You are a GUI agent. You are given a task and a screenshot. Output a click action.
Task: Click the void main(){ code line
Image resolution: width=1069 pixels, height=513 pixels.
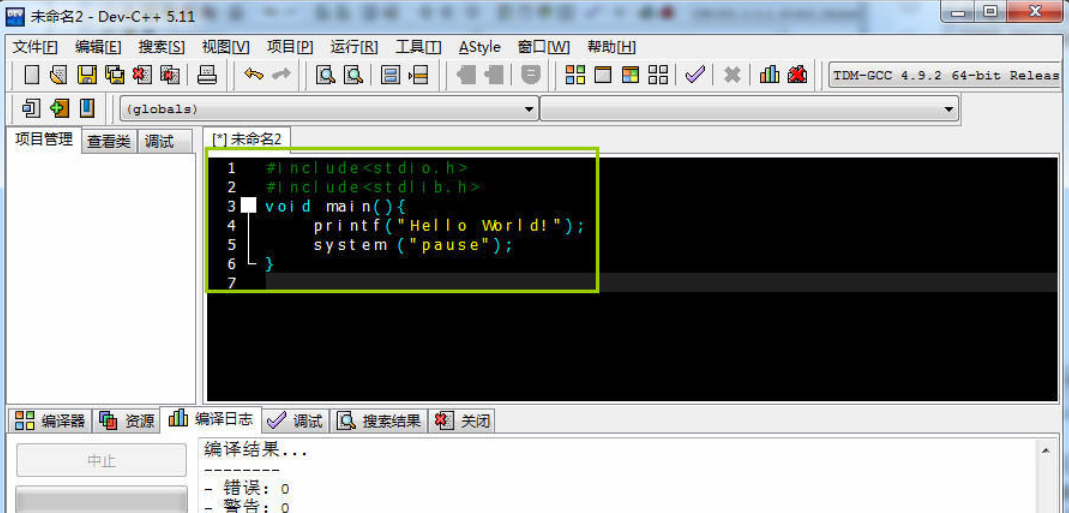point(335,205)
